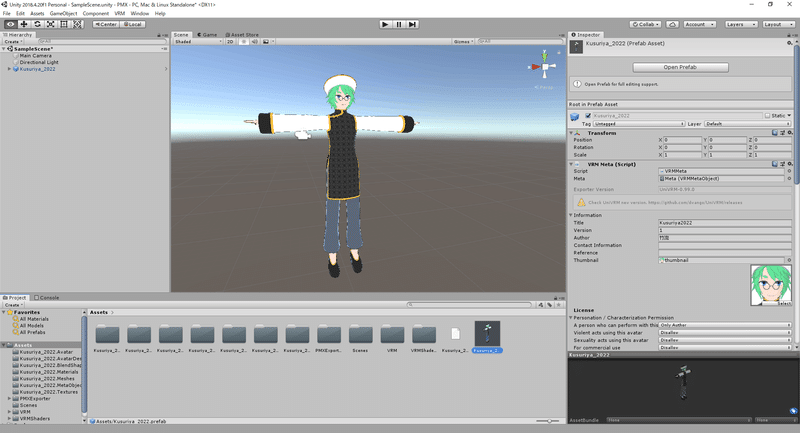Viewport: 800px width, 433px height.
Task: Toggle Inspector panel lock icon
Action: pos(789,35)
